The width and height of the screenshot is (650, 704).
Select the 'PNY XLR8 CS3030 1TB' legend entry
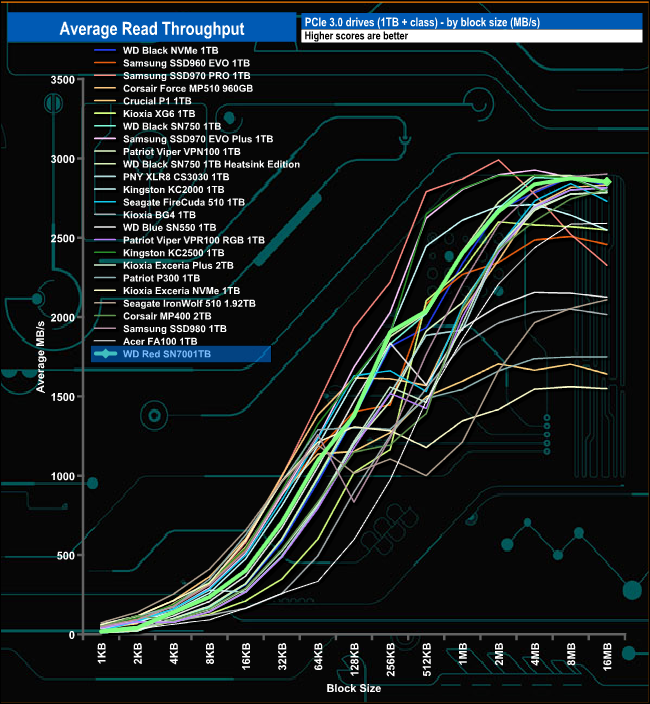tap(176, 177)
